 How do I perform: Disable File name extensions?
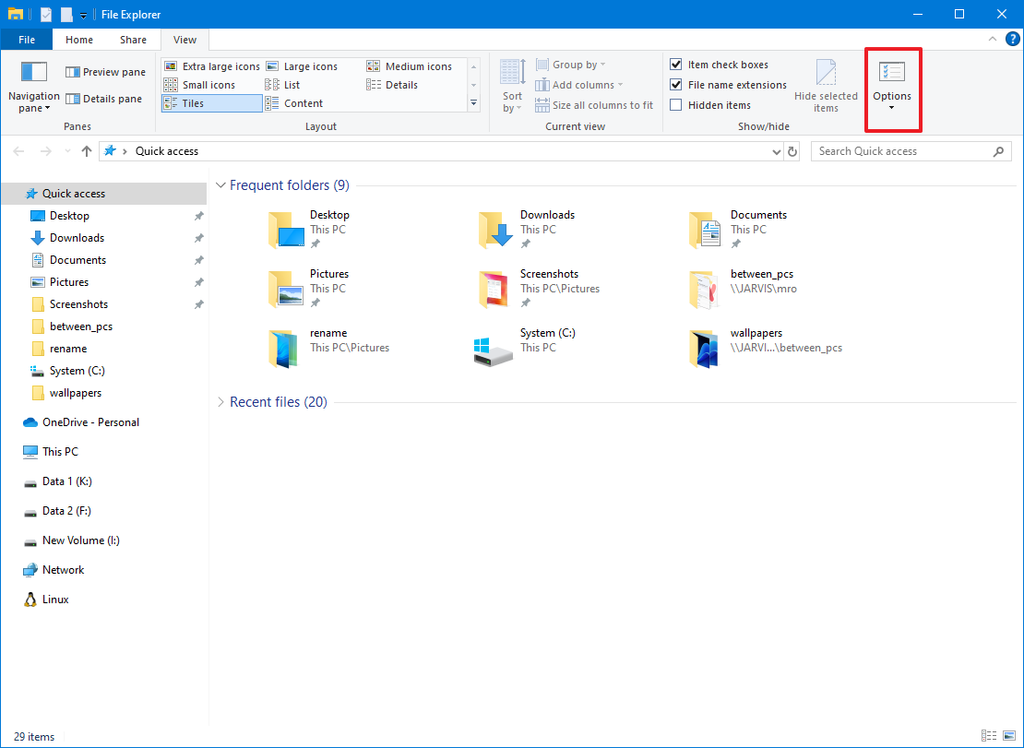(x=676, y=84)
